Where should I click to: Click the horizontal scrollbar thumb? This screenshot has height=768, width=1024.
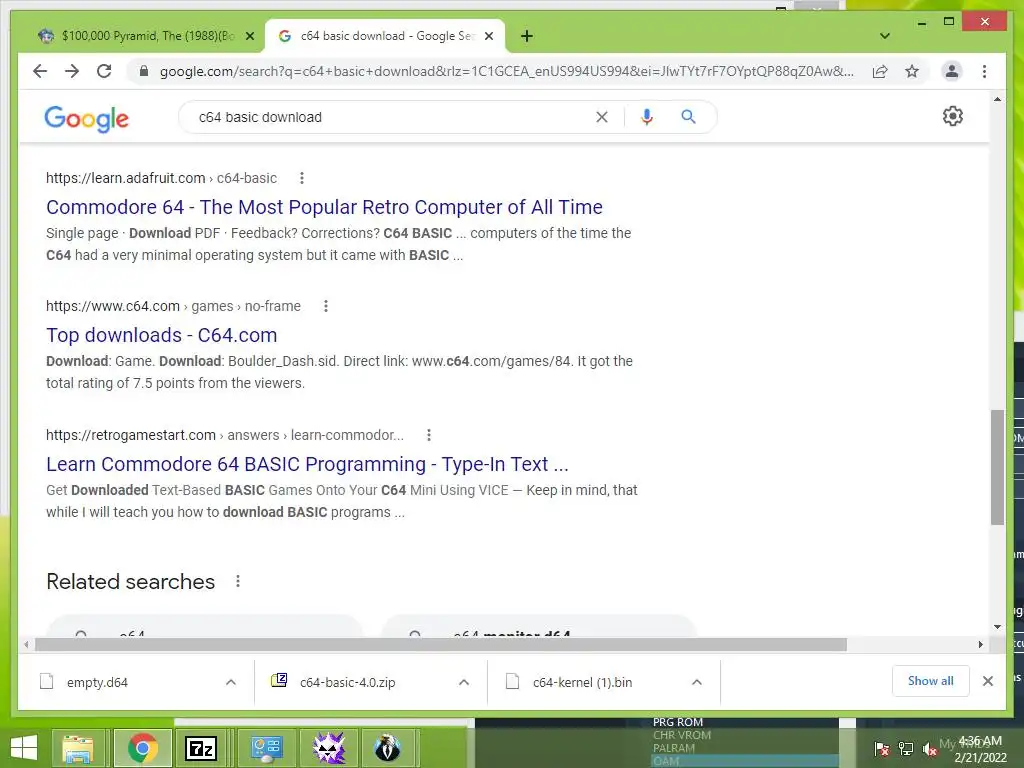[441, 645]
